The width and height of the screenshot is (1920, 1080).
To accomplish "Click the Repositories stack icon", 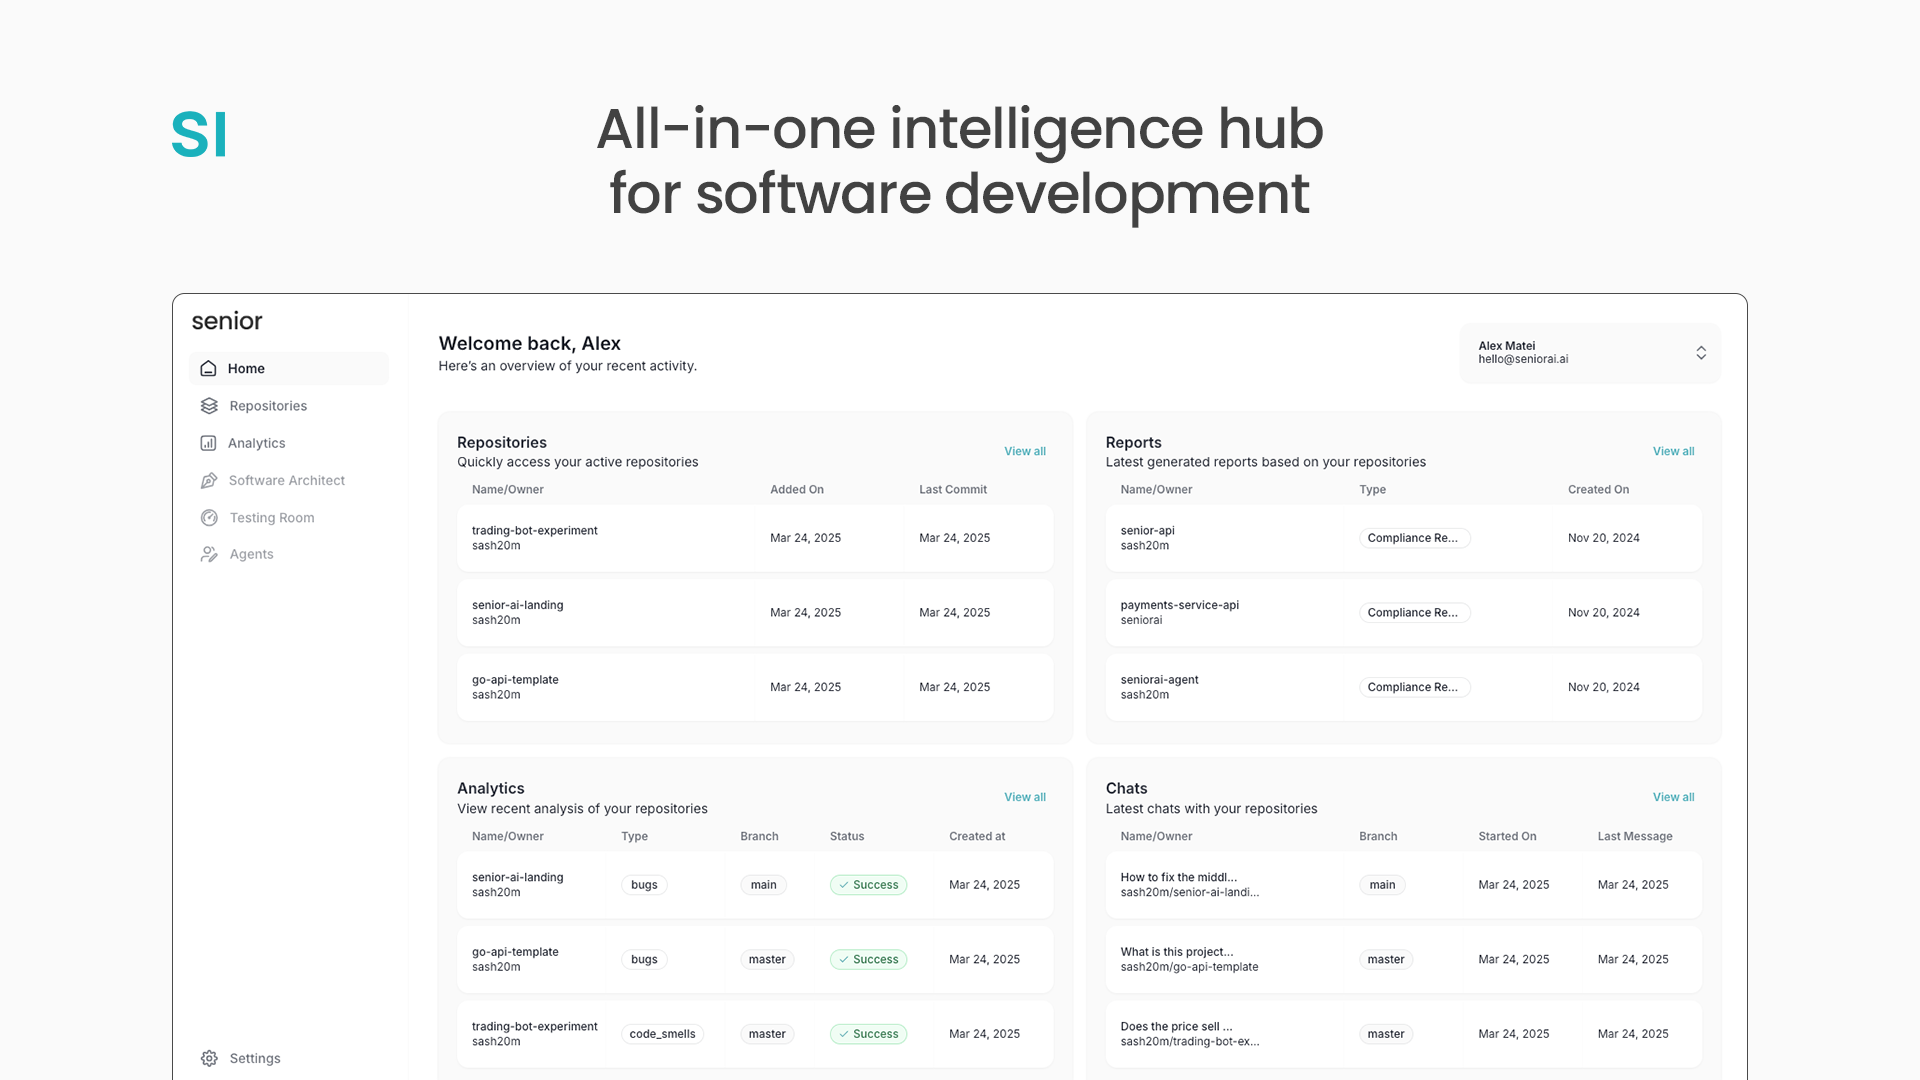I will coord(209,406).
